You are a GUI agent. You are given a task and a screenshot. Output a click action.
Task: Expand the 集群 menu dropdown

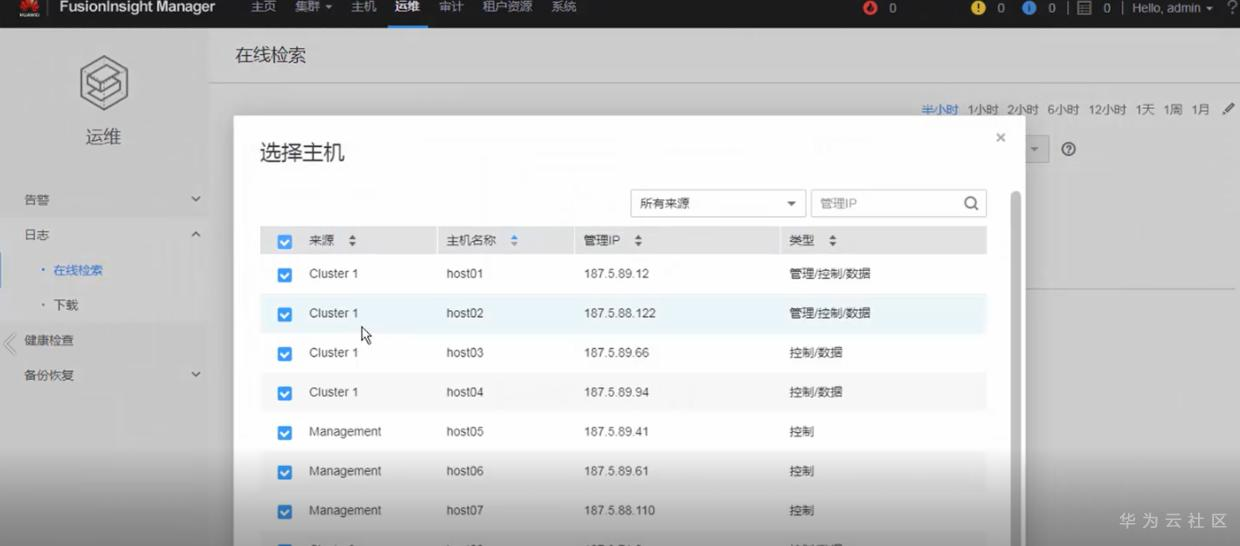click(x=313, y=7)
